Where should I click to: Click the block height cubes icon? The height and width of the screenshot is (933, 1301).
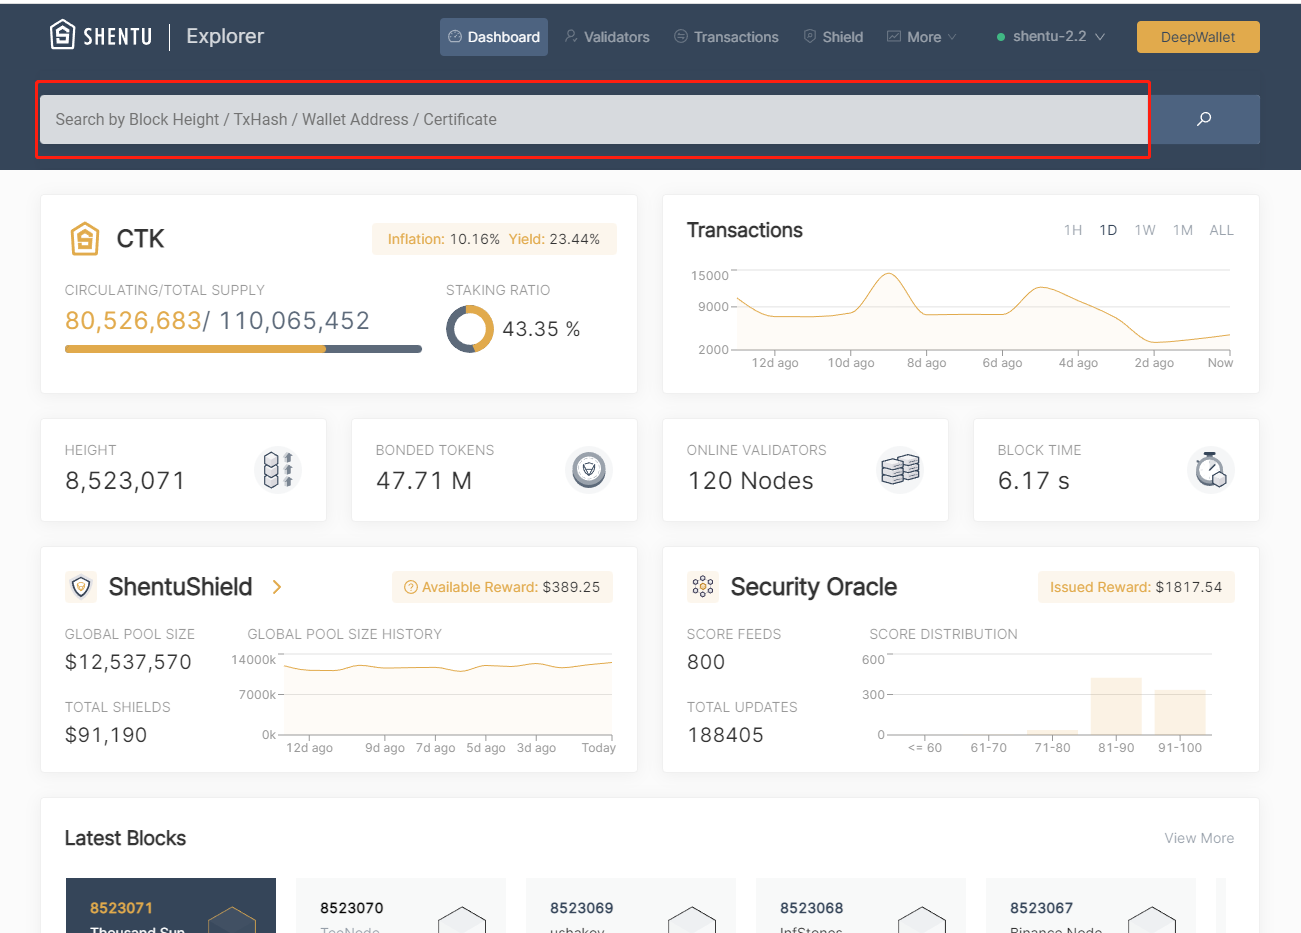[278, 470]
